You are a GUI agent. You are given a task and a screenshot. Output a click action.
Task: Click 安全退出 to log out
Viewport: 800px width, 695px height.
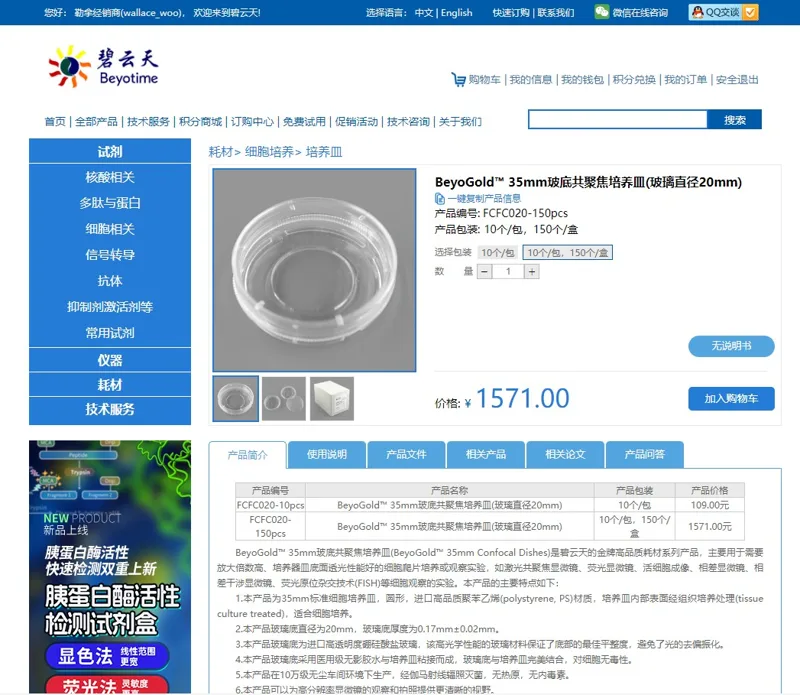(737, 80)
